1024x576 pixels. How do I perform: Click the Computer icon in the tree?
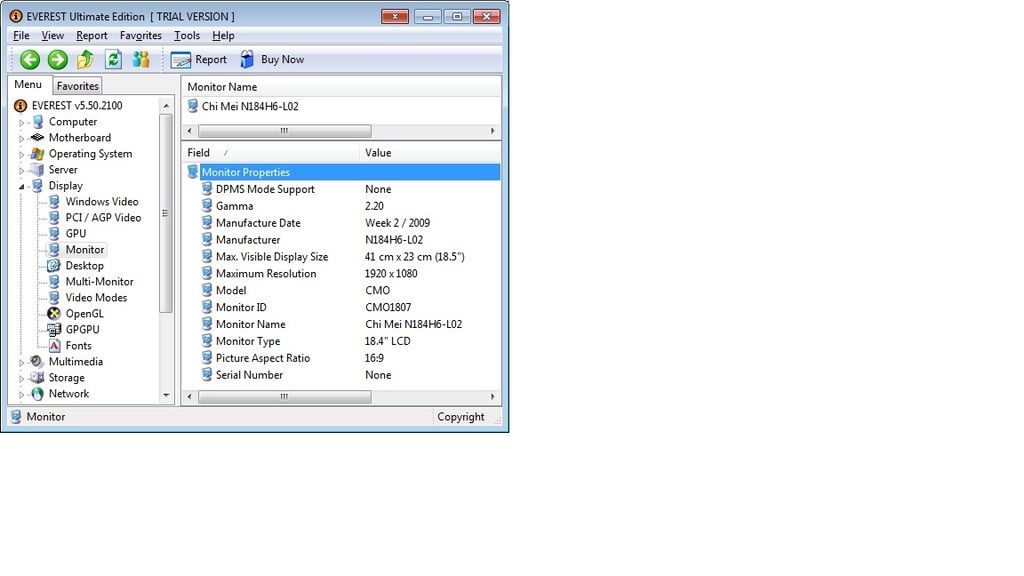[38, 121]
